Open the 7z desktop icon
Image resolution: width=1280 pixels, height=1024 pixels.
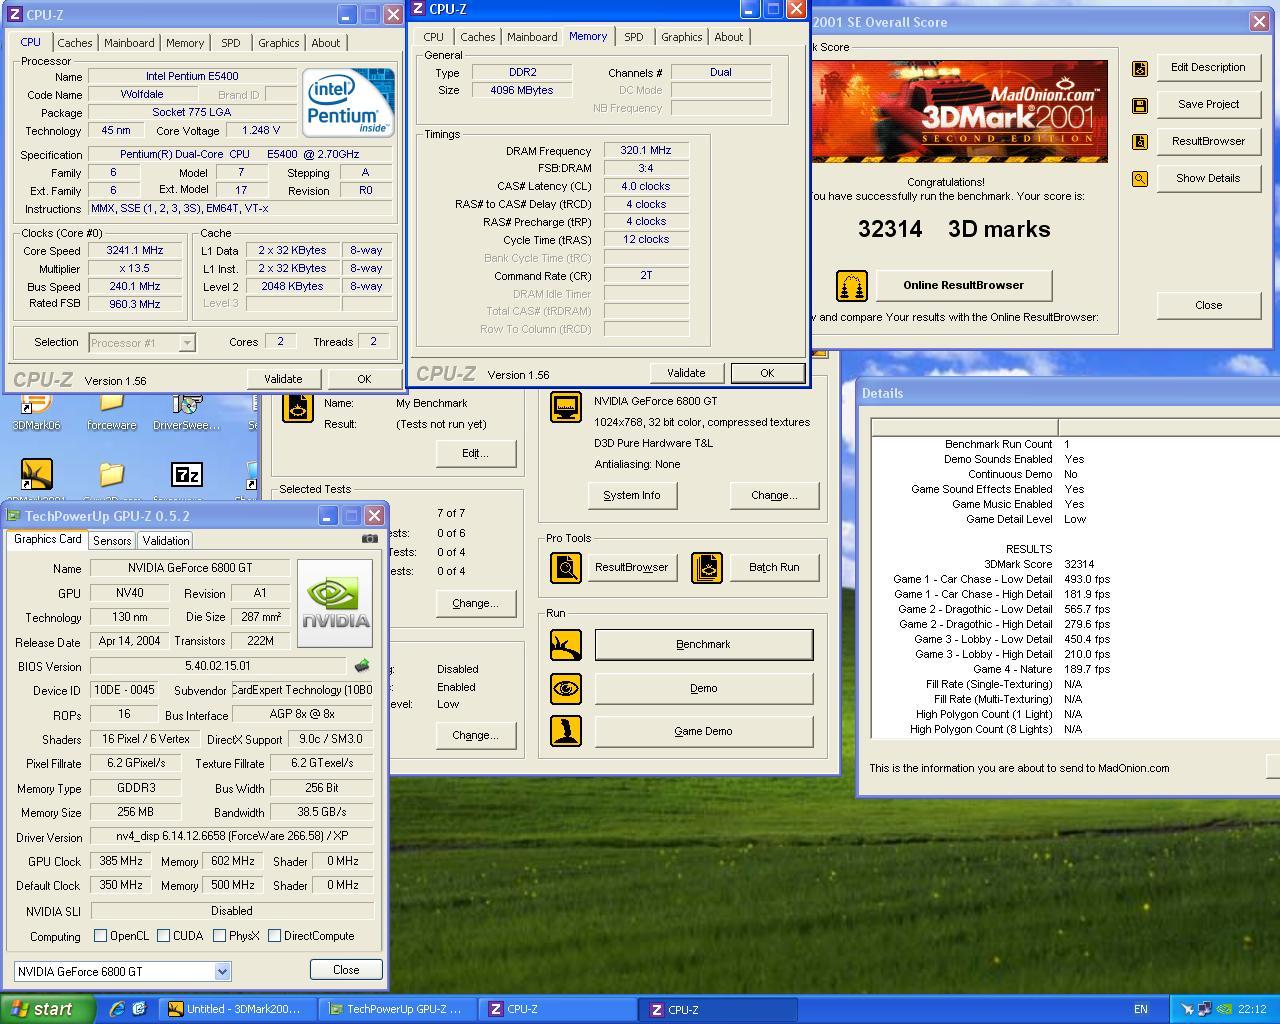[187, 474]
